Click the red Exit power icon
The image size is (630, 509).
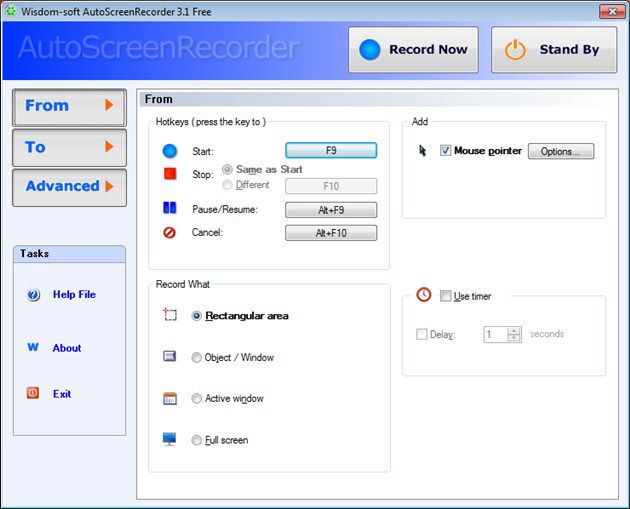coord(33,392)
